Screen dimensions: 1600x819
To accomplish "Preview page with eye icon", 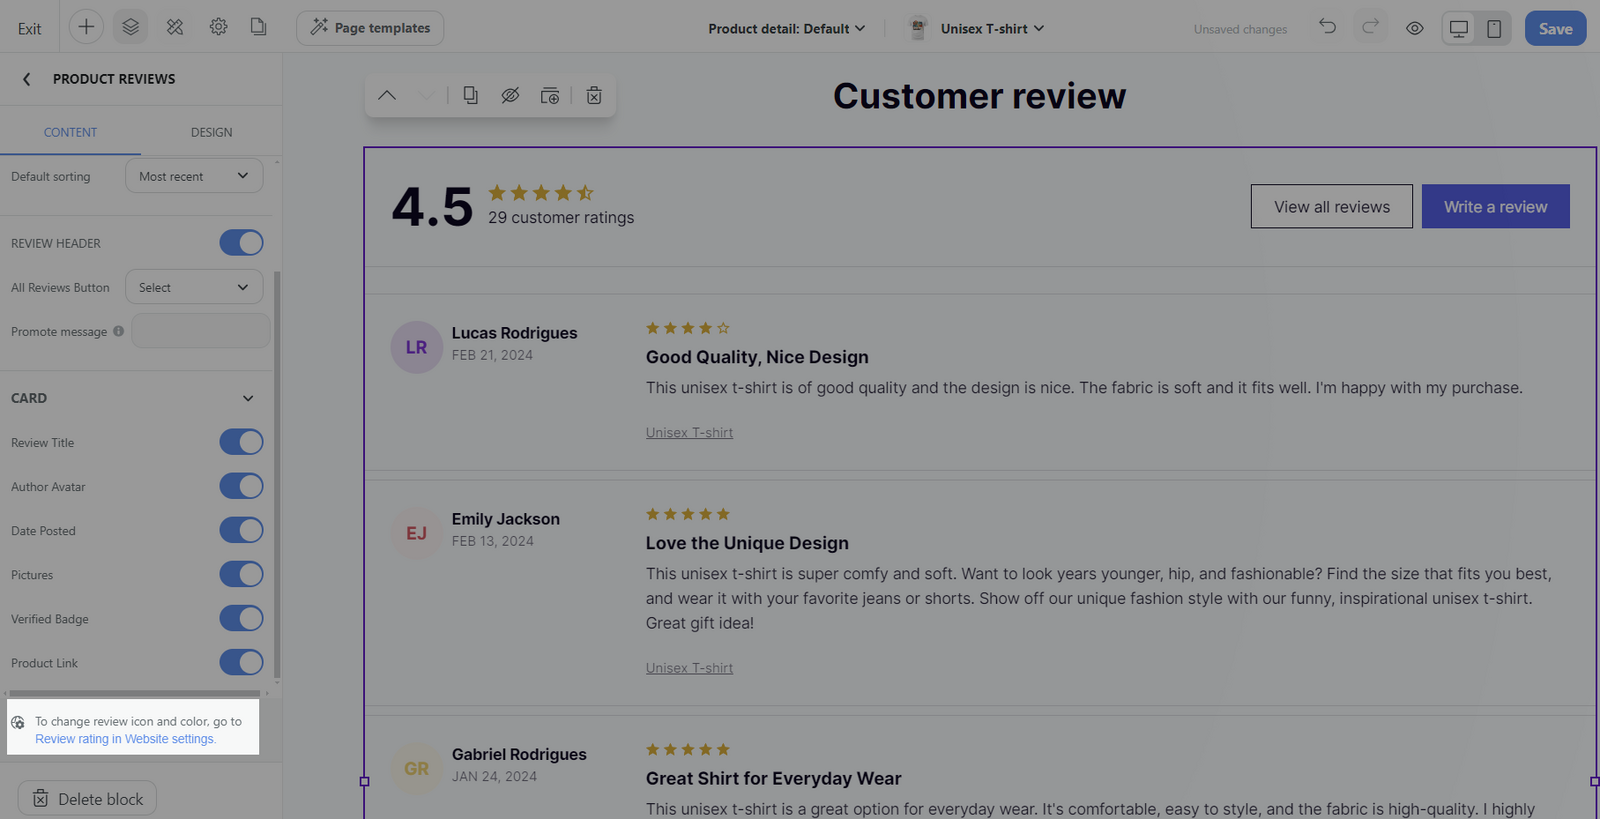I will coord(1414,28).
